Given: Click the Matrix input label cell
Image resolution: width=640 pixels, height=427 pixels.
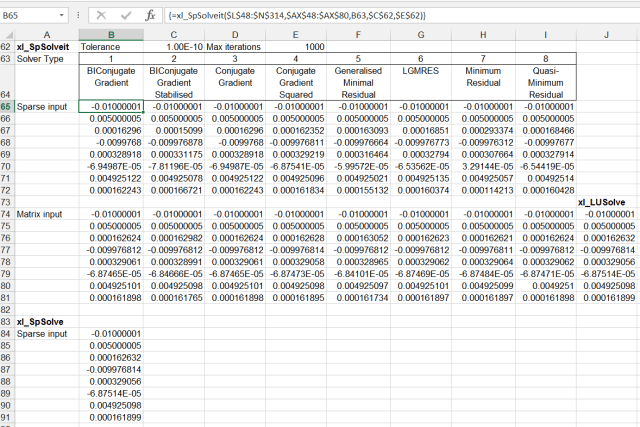Looking at the screenshot, I should pos(47,214).
